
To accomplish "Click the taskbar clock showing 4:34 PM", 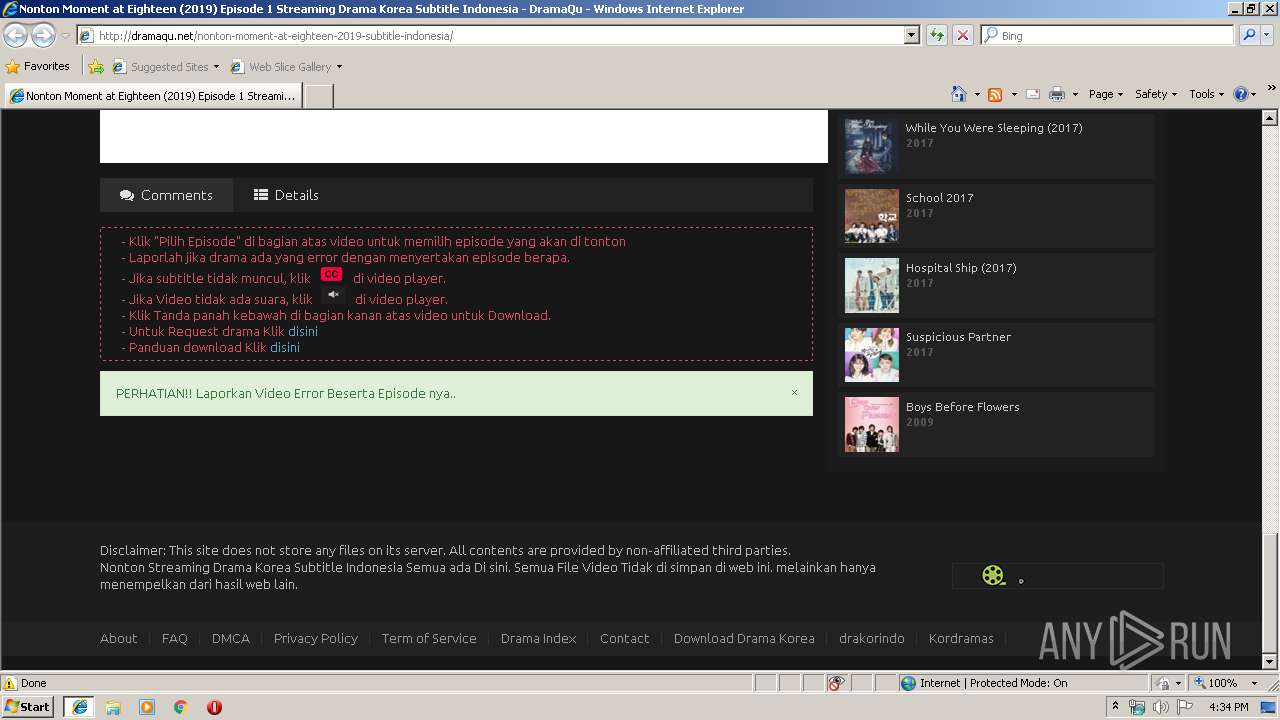I will click(x=1228, y=707).
